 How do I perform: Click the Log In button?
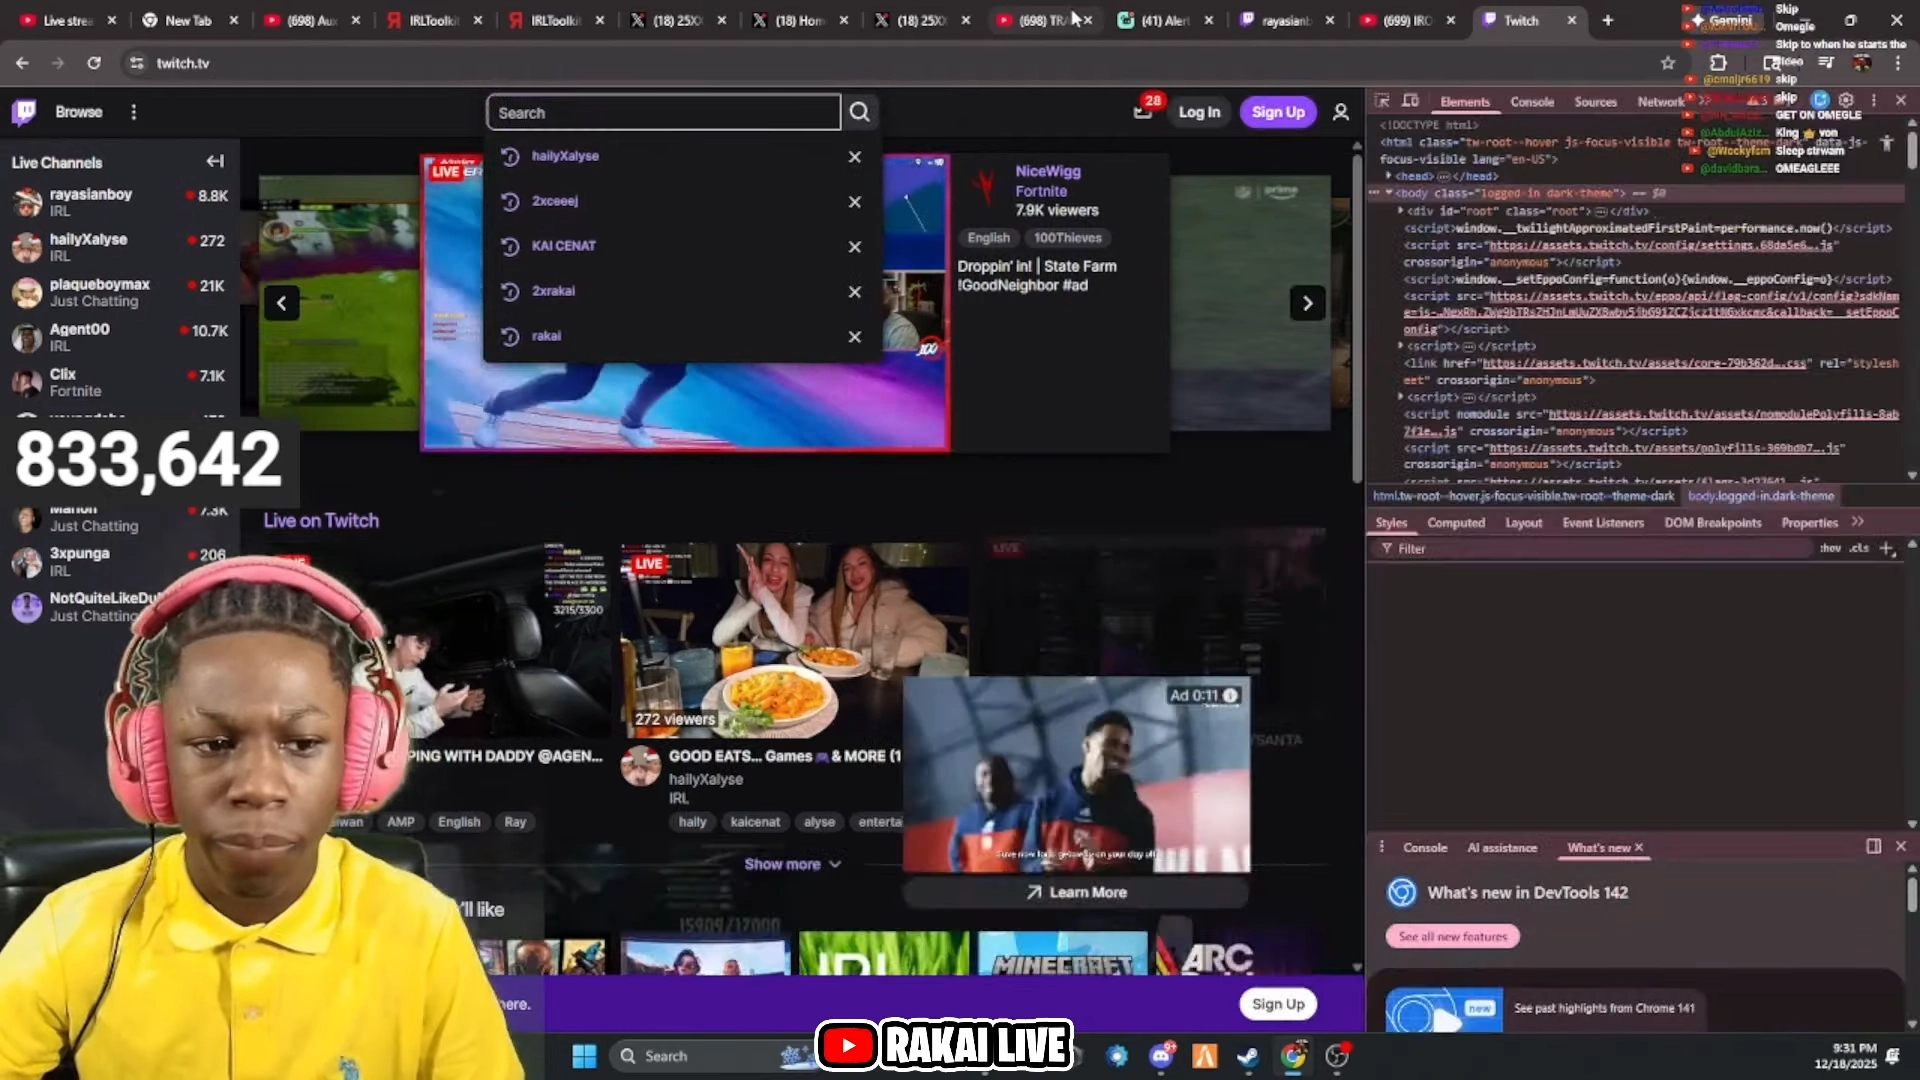coord(1199,112)
